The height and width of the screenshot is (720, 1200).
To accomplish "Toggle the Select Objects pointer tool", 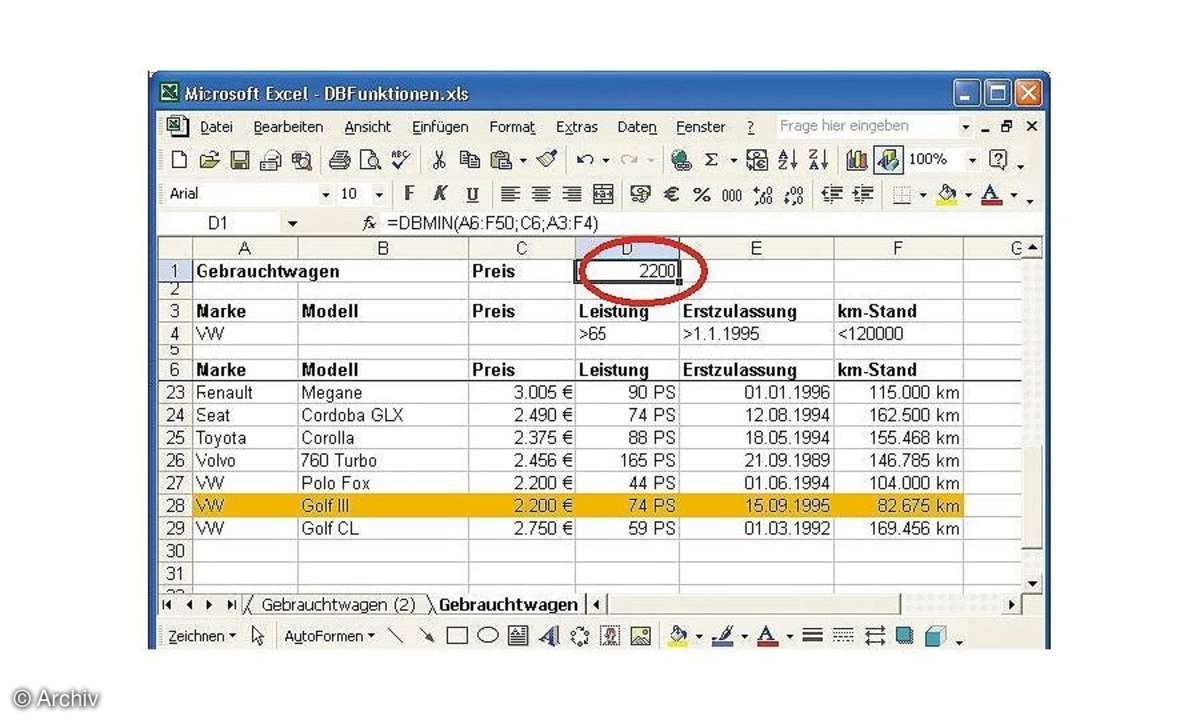I will (258, 636).
